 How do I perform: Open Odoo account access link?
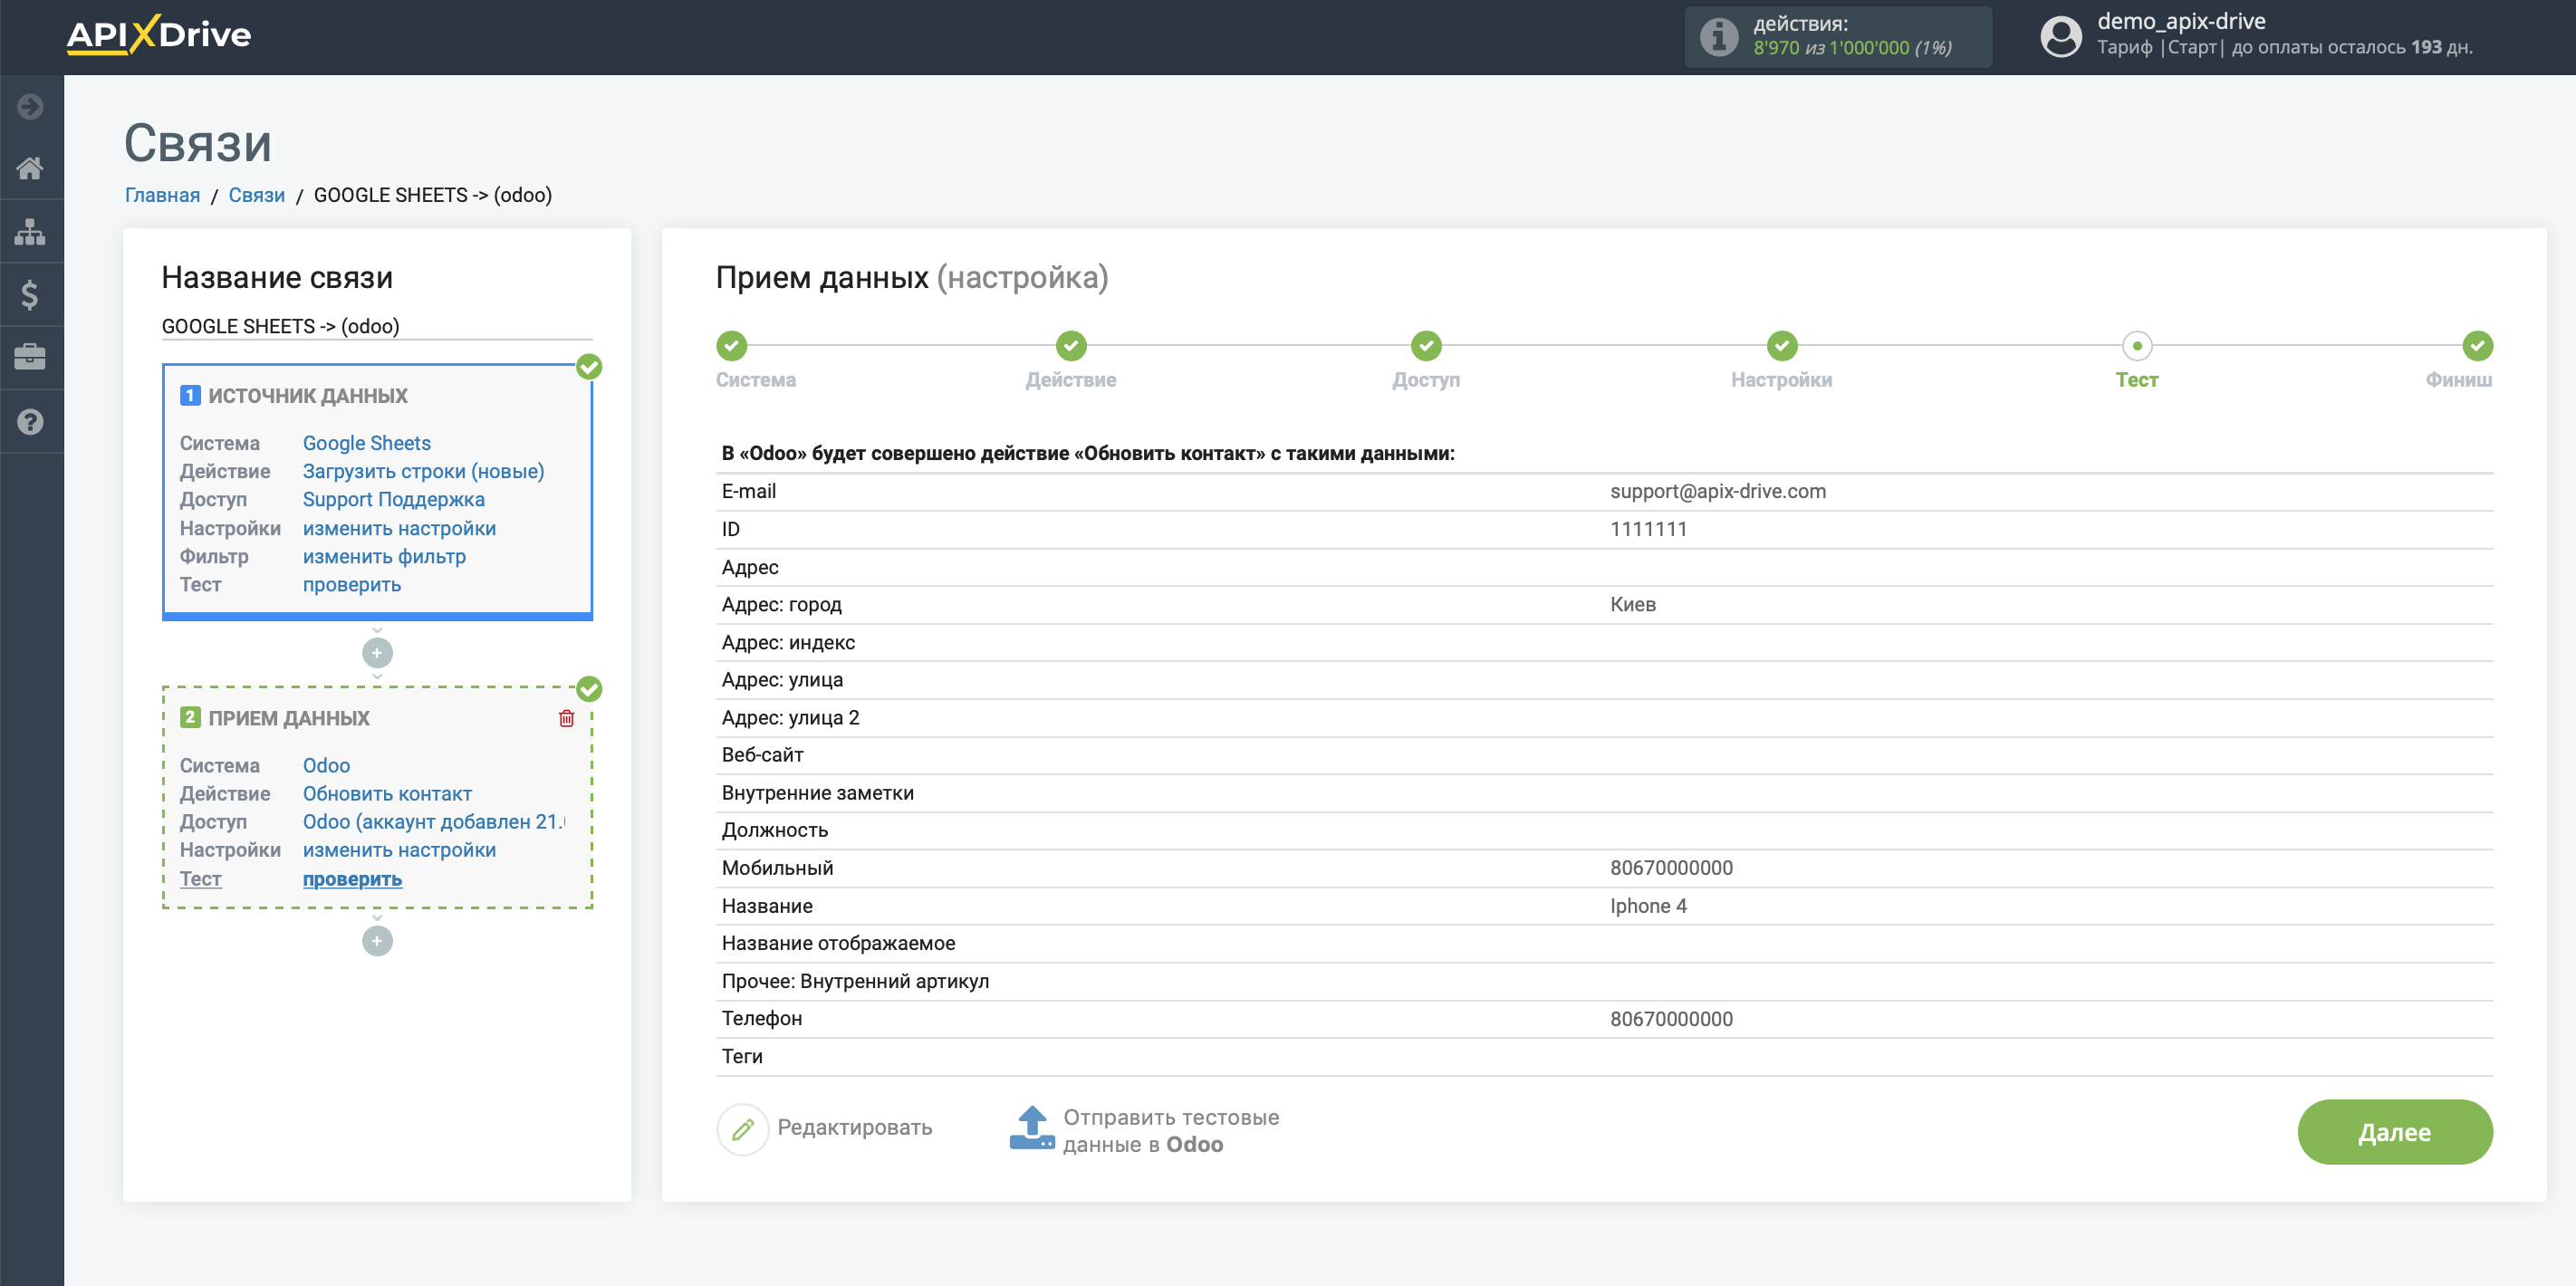[x=434, y=821]
